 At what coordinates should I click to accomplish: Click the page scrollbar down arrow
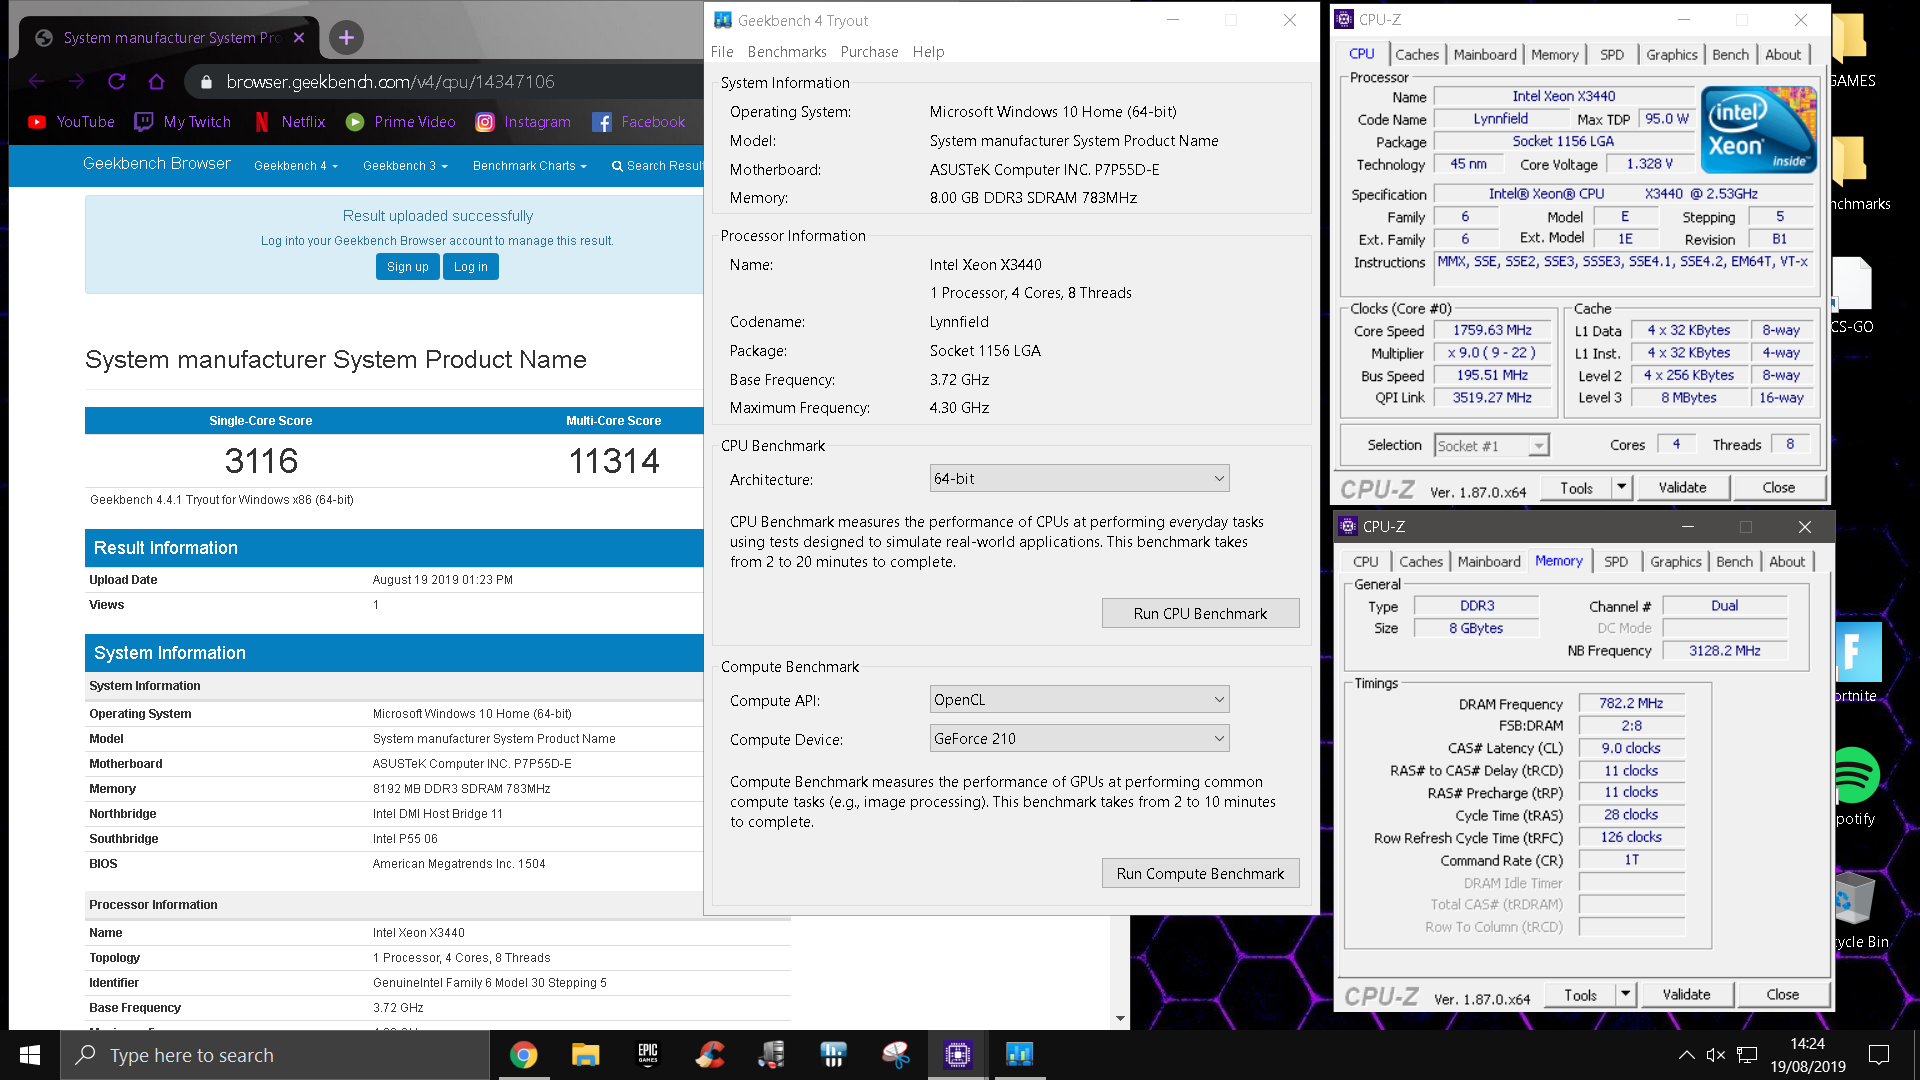(x=1120, y=1019)
